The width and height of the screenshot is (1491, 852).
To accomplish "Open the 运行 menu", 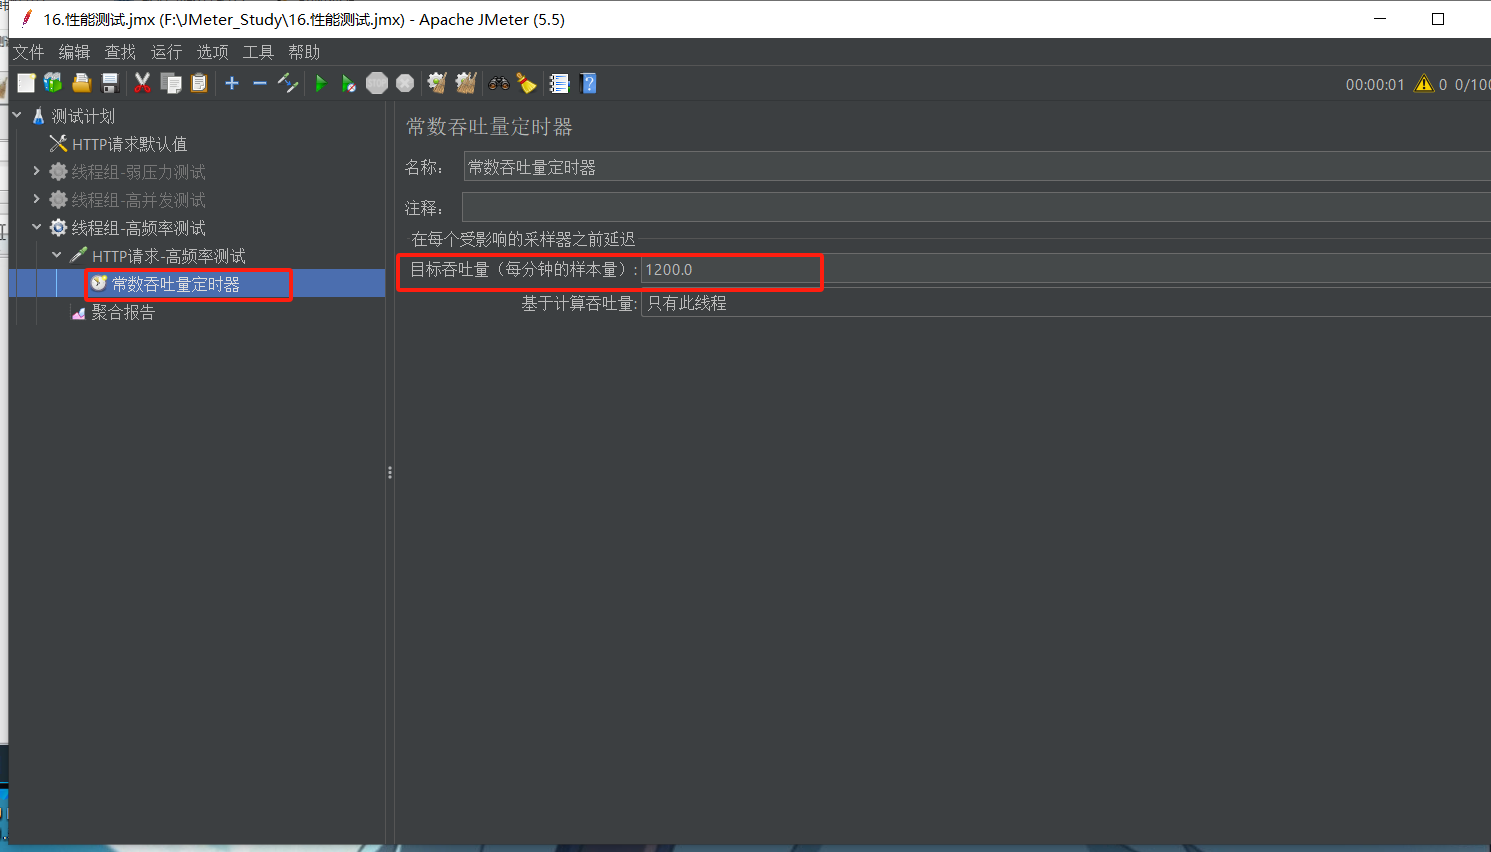I will coord(166,52).
